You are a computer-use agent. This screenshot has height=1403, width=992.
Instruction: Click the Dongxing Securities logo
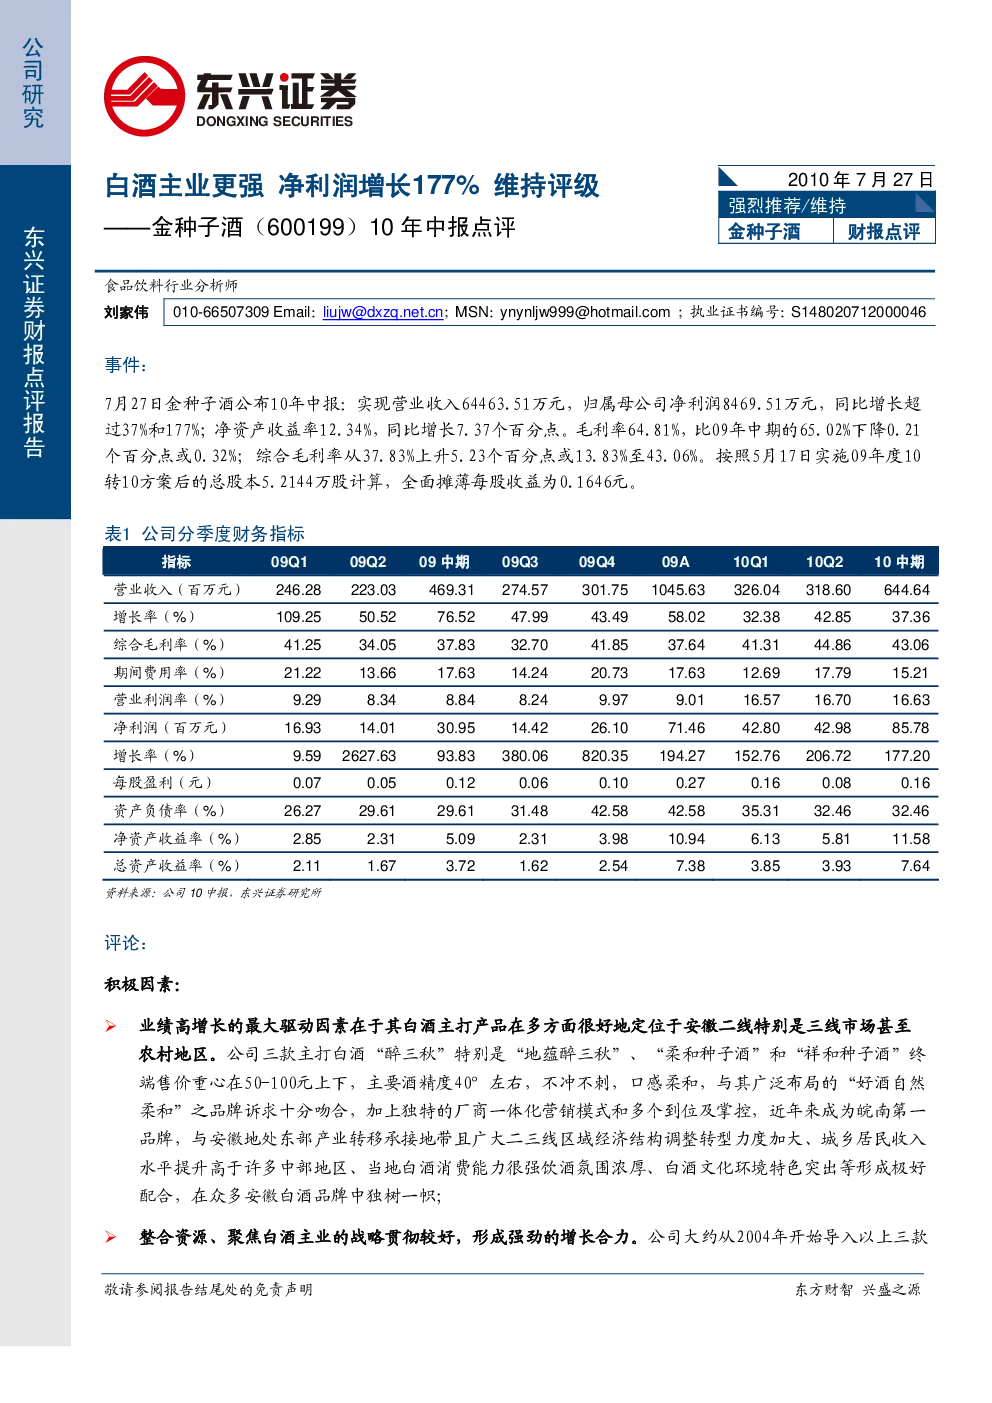(230, 96)
